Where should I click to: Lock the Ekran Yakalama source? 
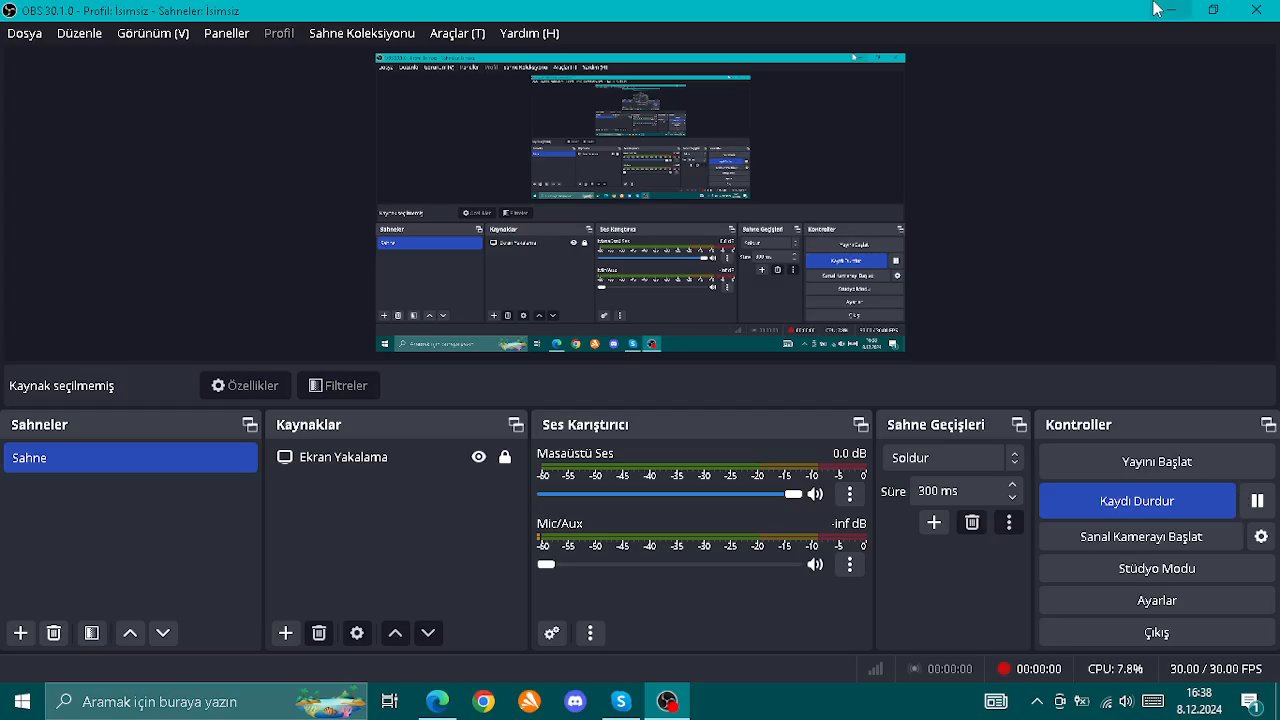coord(505,457)
